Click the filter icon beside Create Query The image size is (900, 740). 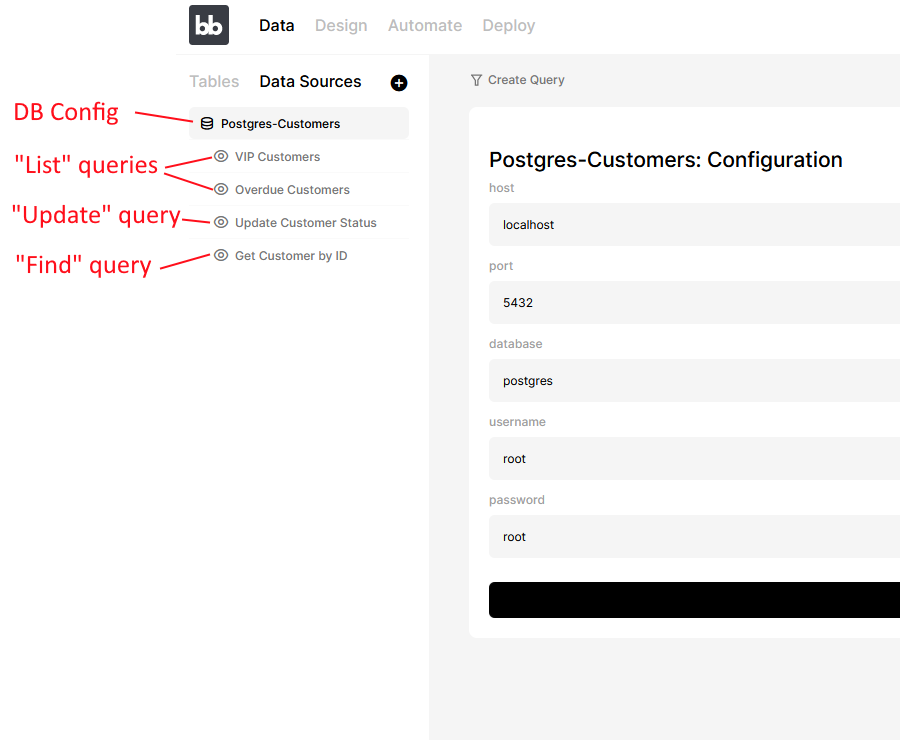tap(476, 79)
